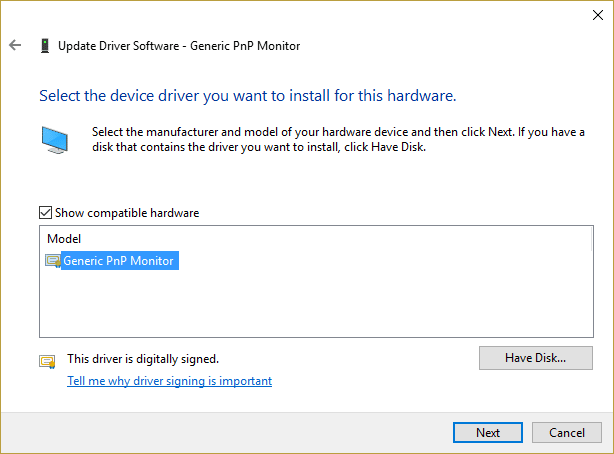Open 'Tell me why driver signing is important'
This screenshot has width=614, height=454.
[x=169, y=381]
